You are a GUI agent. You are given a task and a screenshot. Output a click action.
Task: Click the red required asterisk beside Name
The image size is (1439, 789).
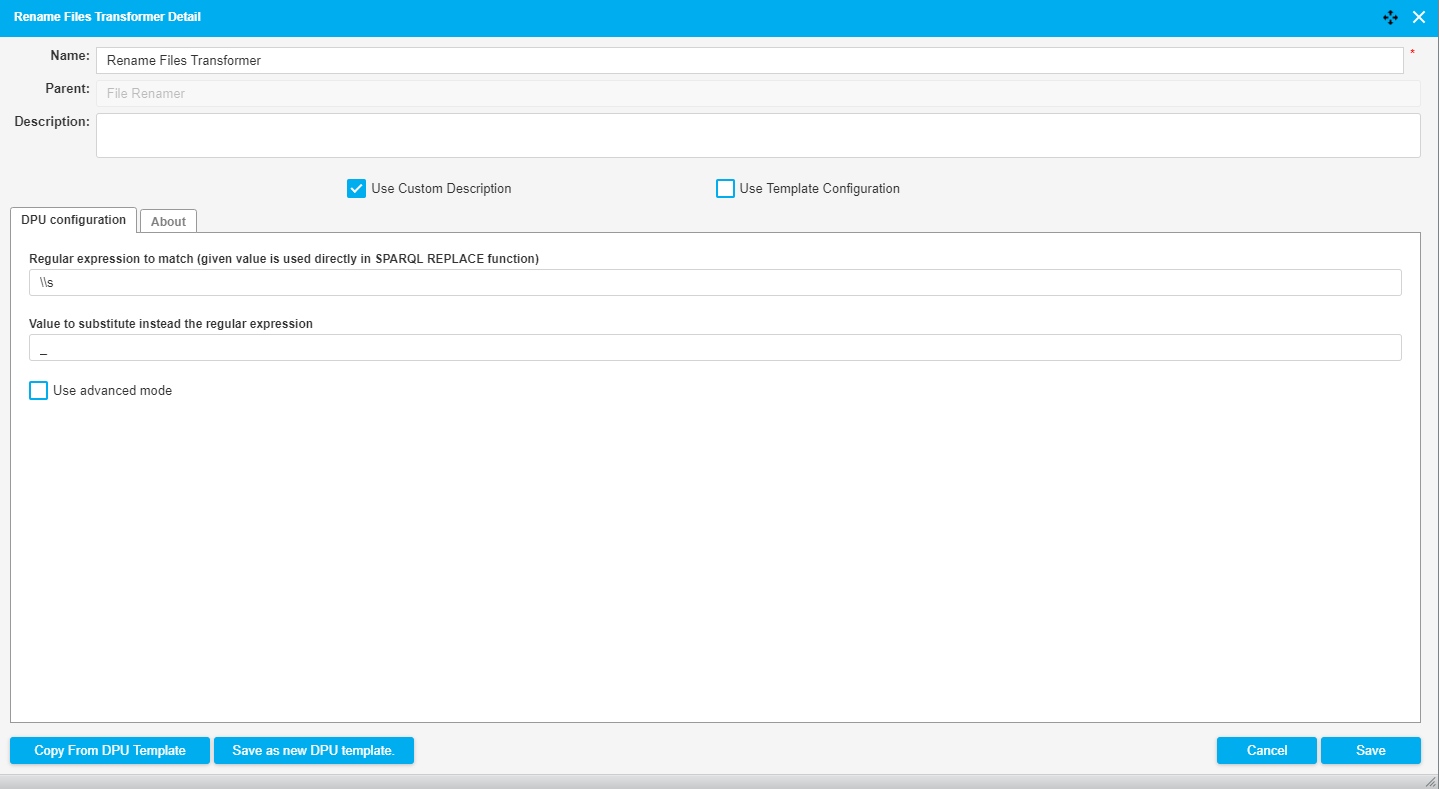1412,53
